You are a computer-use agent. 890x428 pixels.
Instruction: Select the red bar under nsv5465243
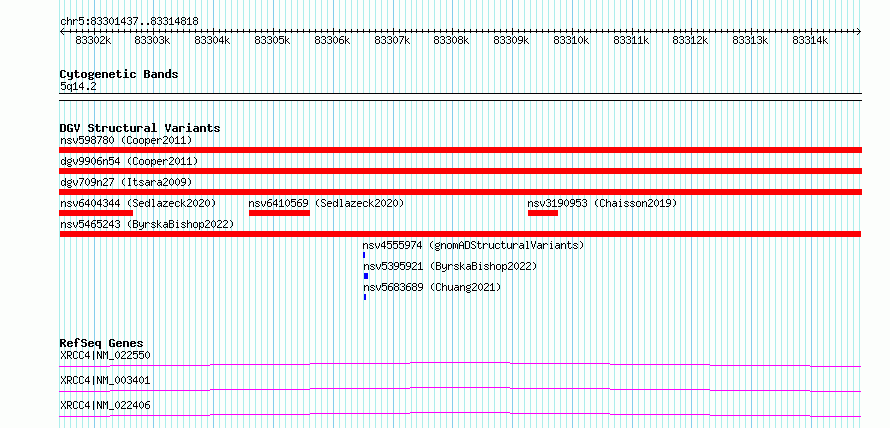coord(460,234)
